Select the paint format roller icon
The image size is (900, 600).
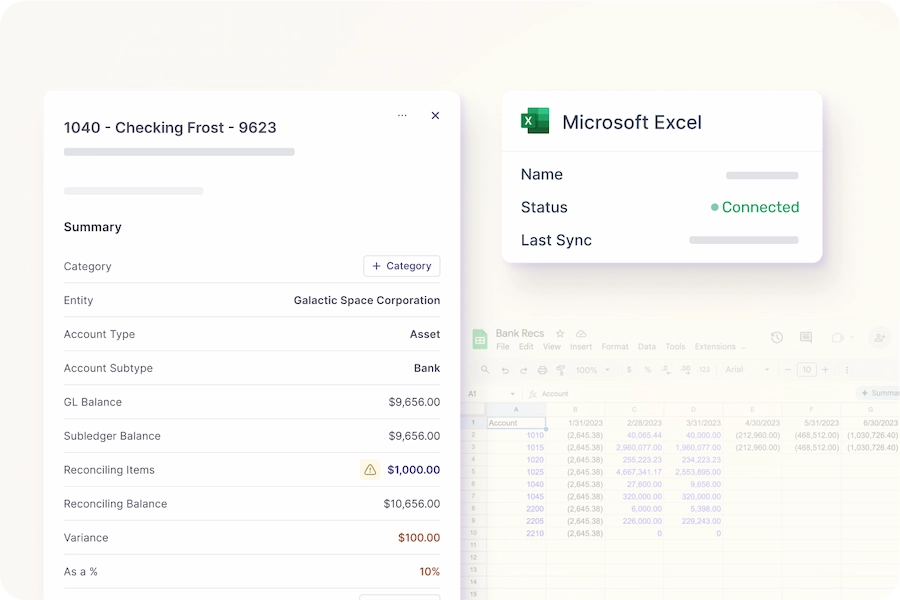(561, 370)
